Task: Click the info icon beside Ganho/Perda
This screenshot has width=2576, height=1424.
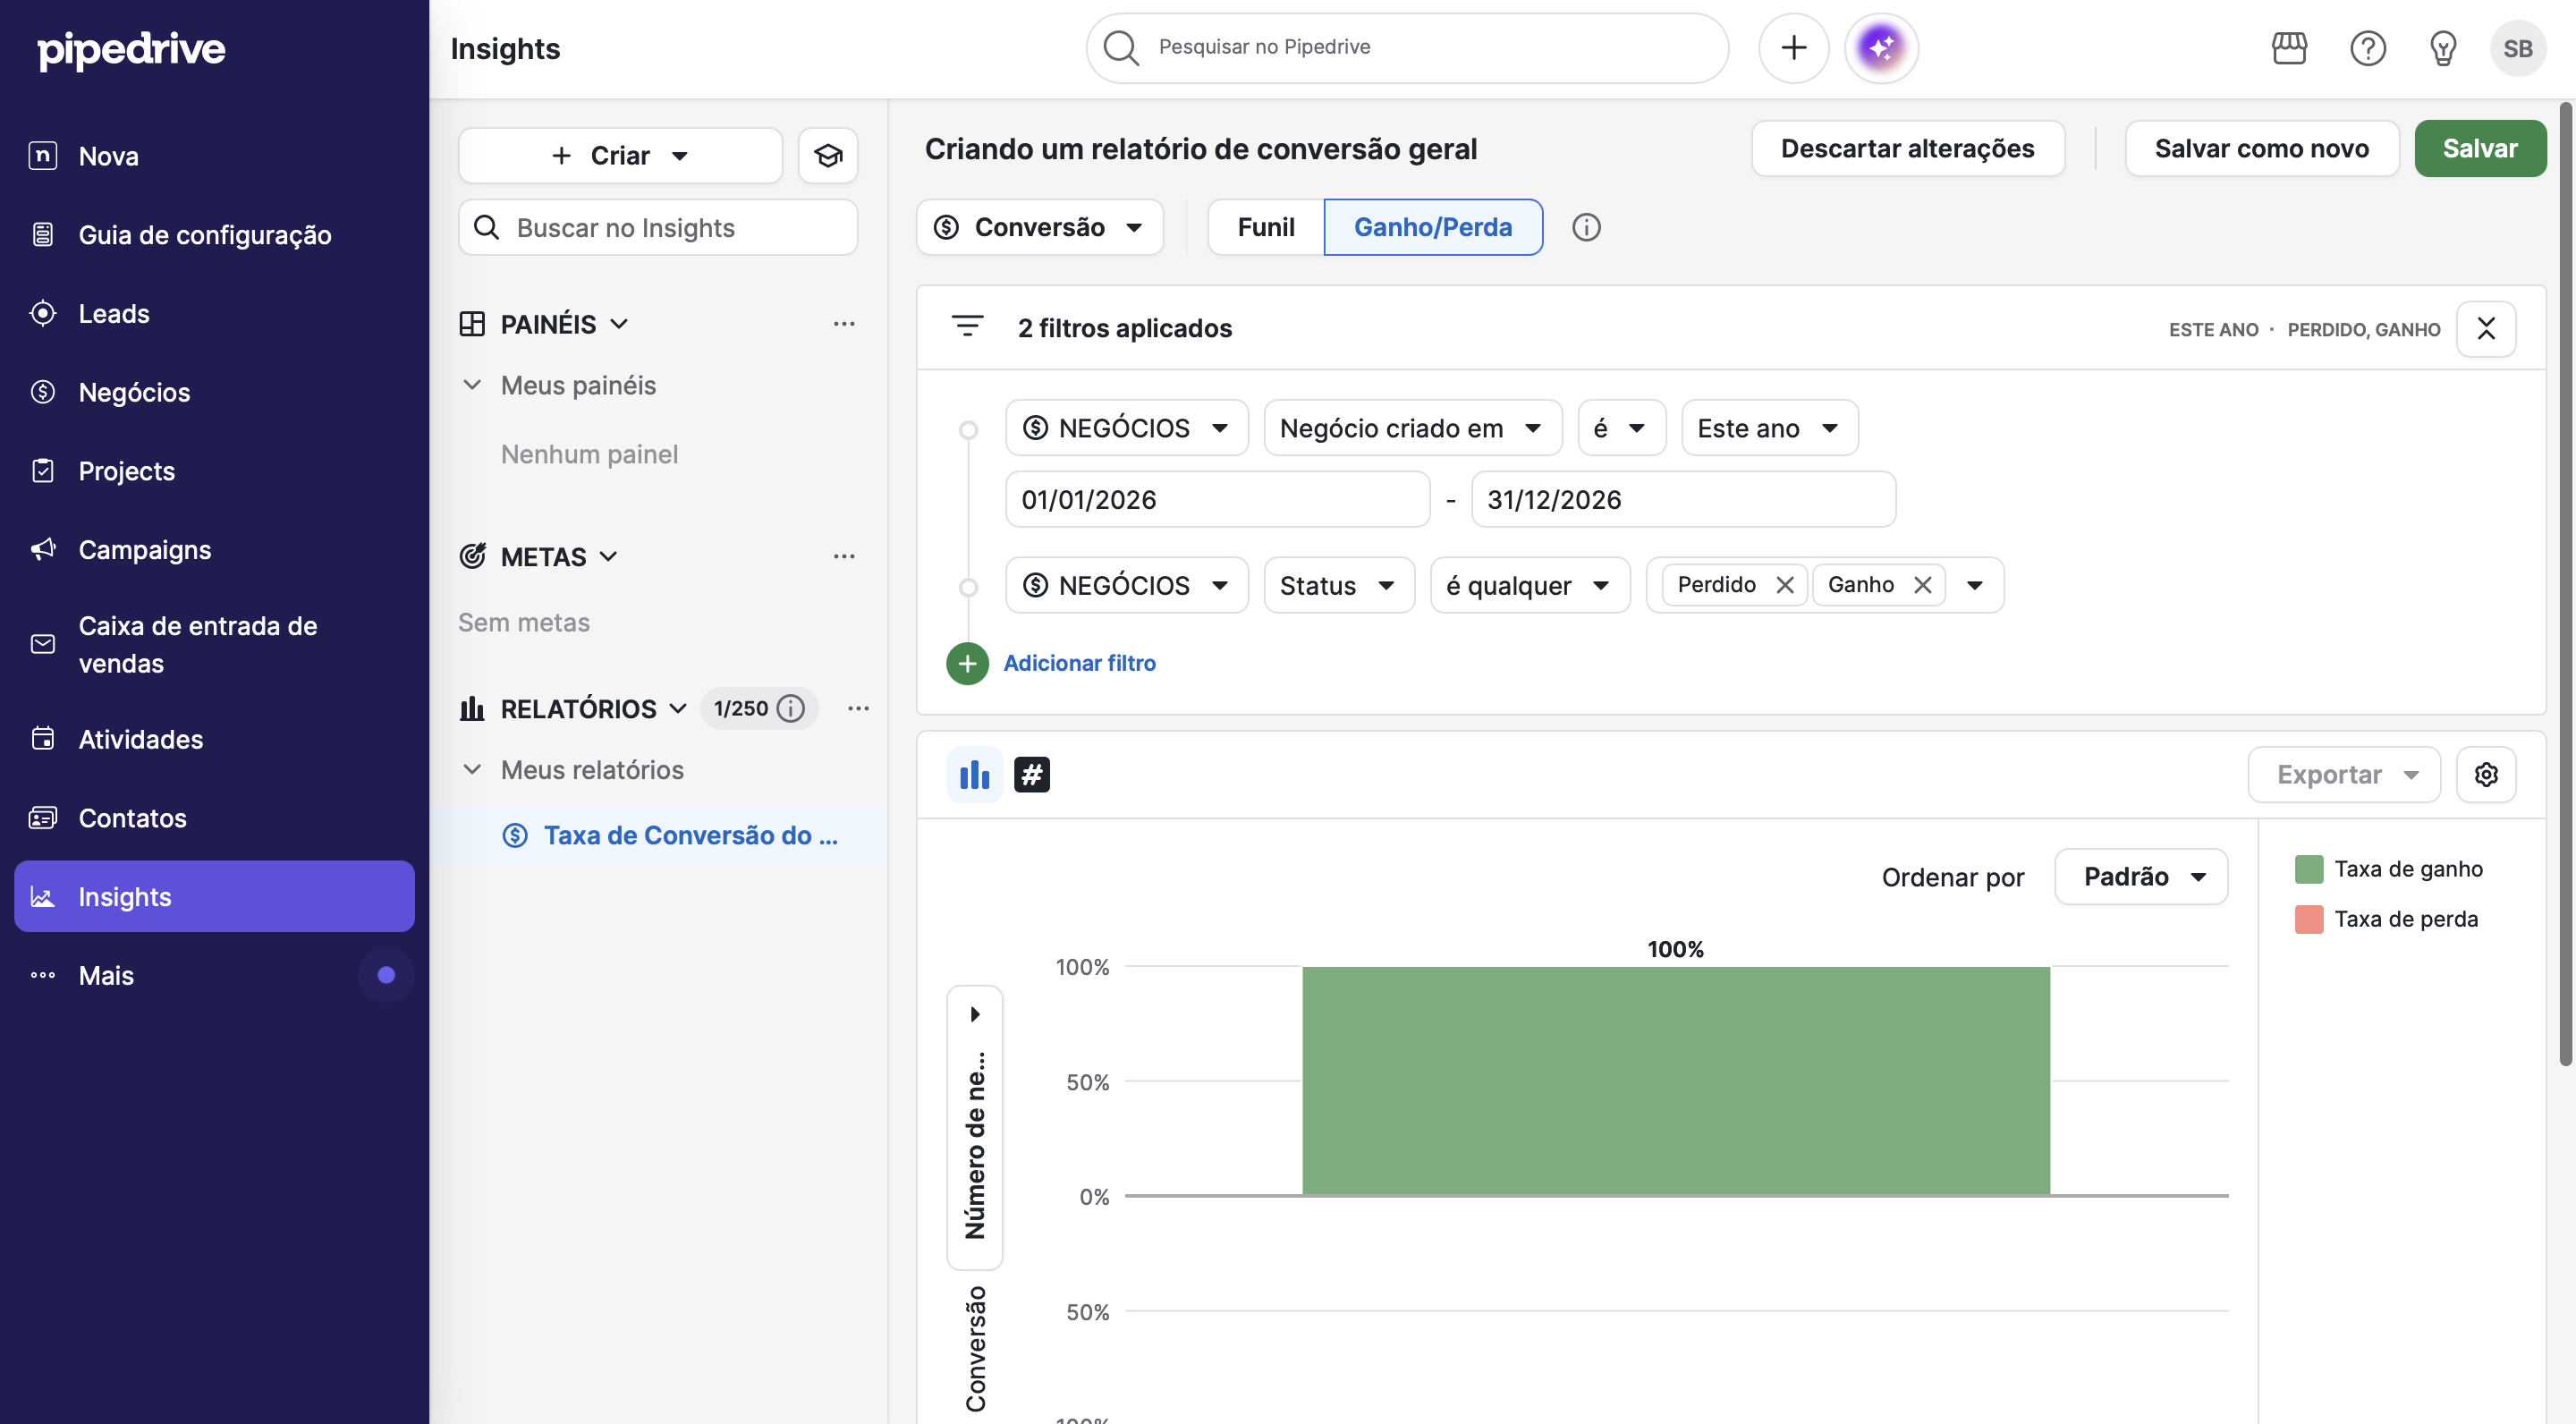Action: click(x=1586, y=227)
